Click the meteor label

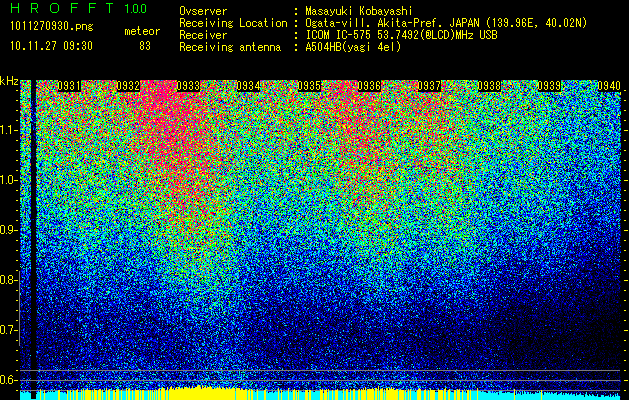click(x=142, y=31)
